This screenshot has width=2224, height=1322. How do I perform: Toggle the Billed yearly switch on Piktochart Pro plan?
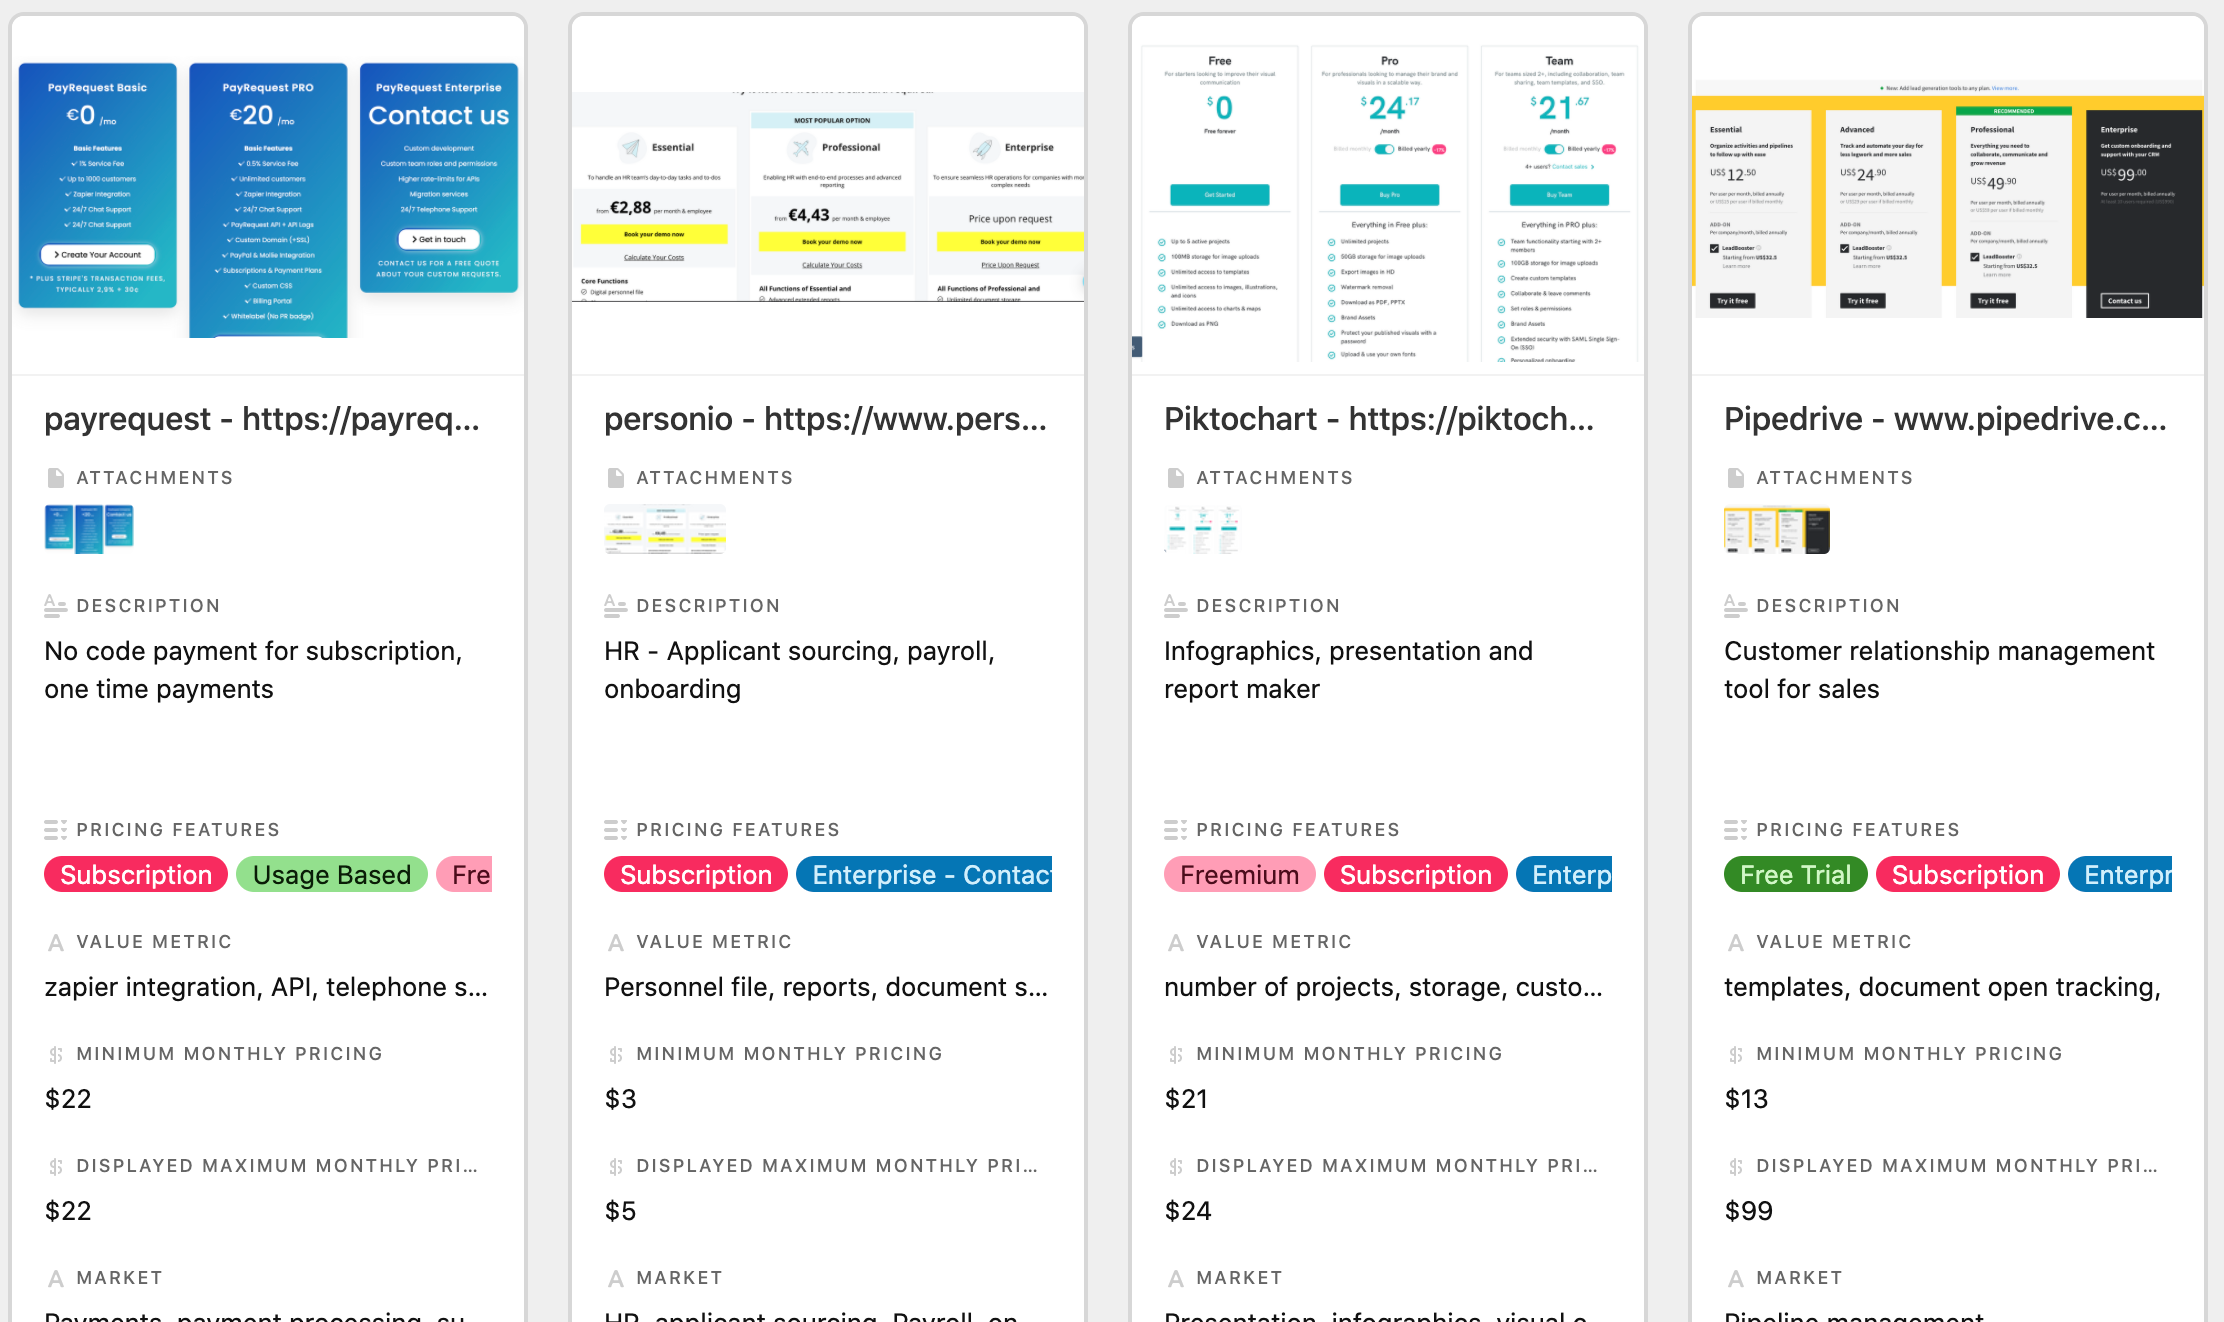1384,149
